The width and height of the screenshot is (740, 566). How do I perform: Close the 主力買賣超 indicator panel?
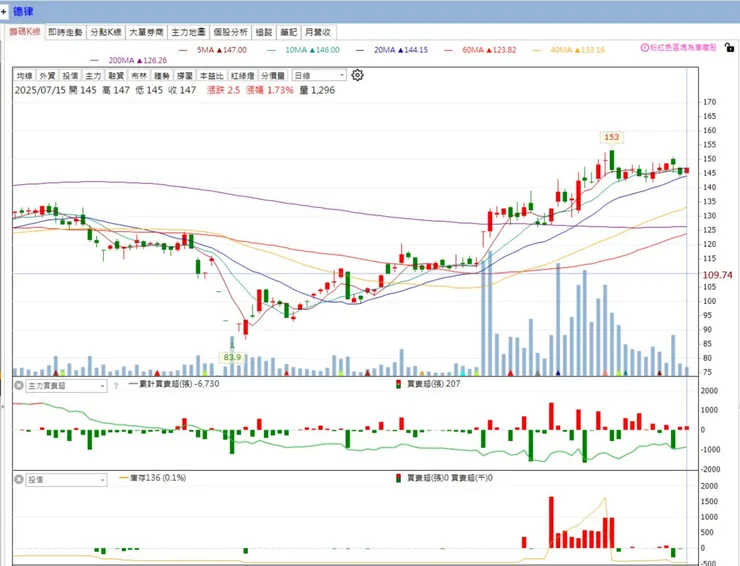(x=18, y=385)
